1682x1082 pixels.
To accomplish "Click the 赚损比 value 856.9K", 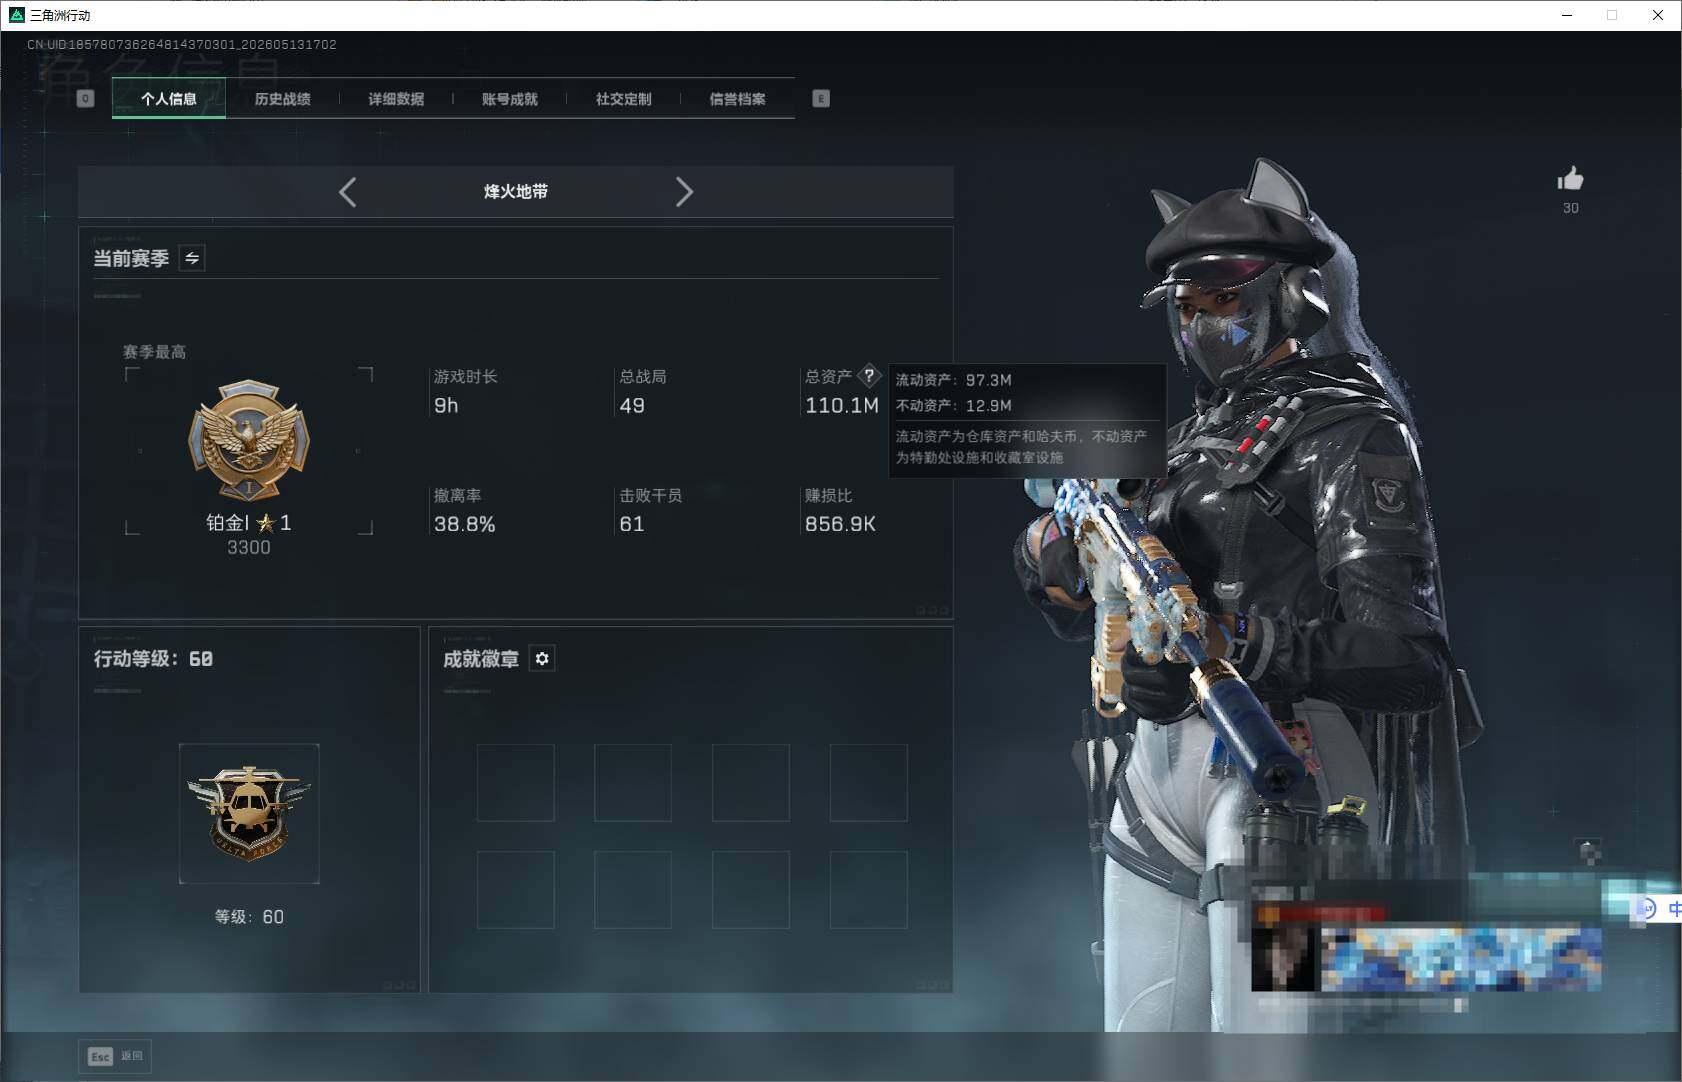I will point(840,524).
